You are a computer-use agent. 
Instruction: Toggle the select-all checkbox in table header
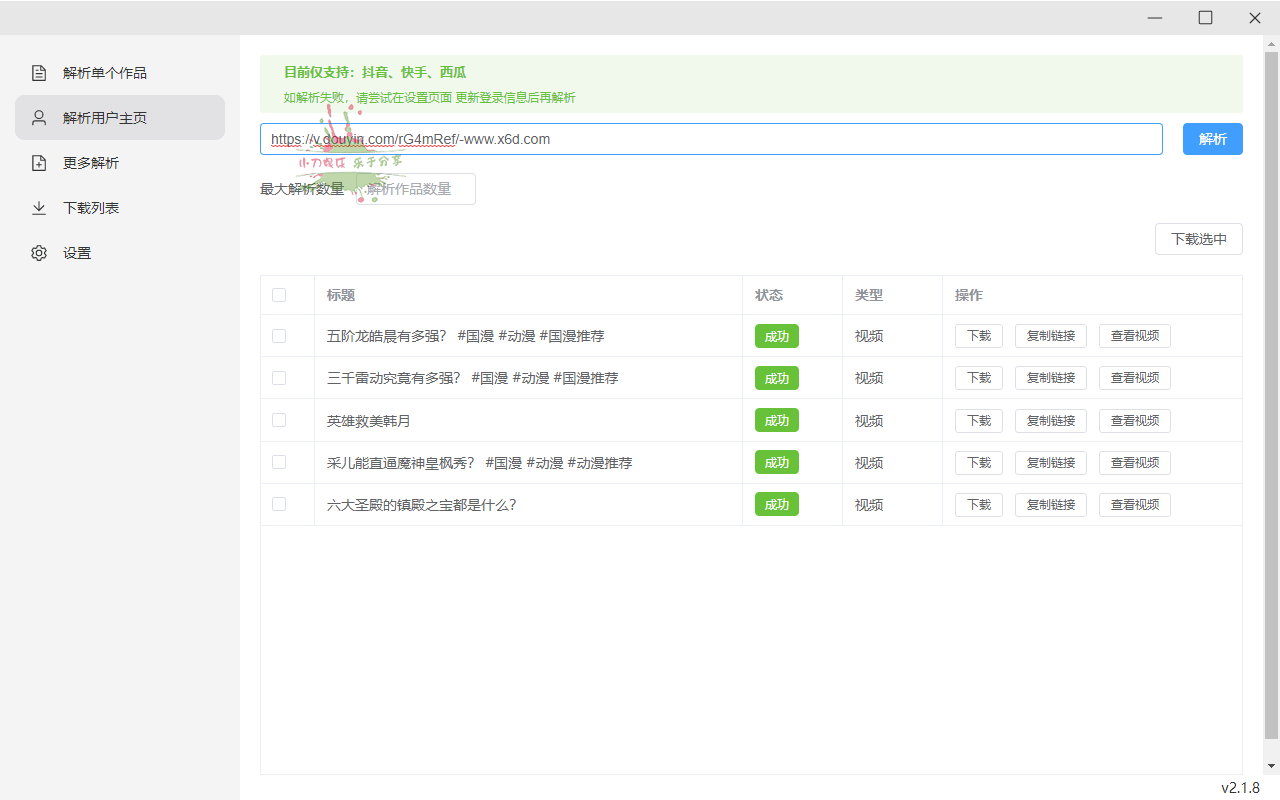click(279, 295)
